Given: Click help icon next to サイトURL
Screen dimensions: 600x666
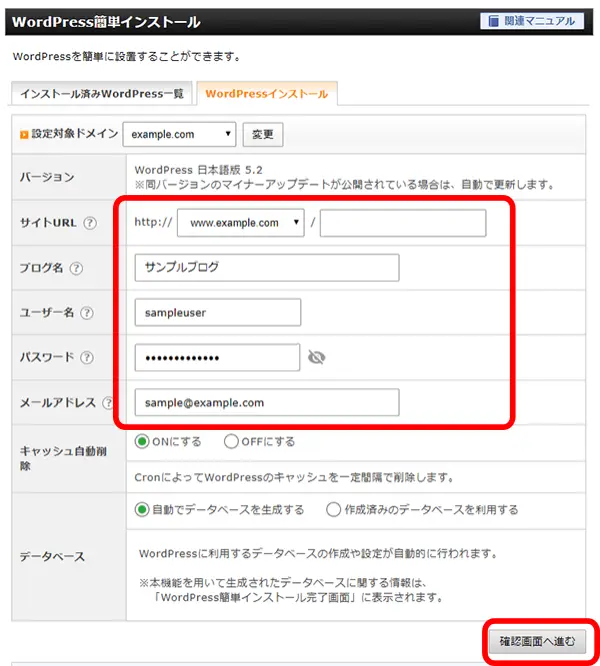Looking at the screenshot, I should coord(90,223).
